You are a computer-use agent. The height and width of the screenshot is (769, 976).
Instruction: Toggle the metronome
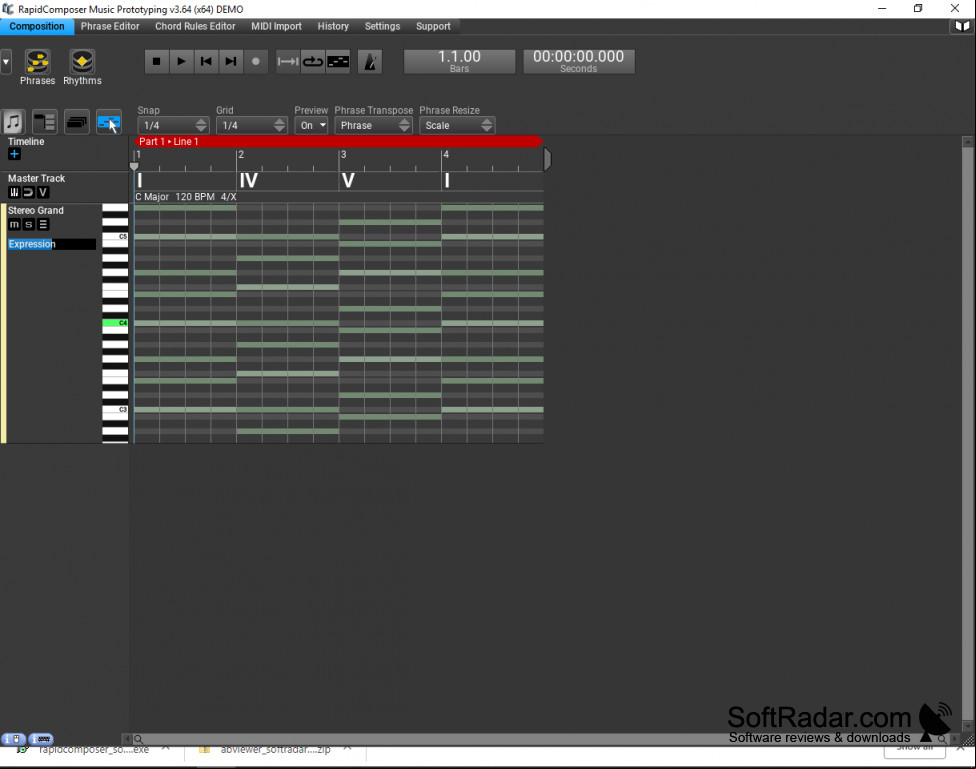(370, 61)
